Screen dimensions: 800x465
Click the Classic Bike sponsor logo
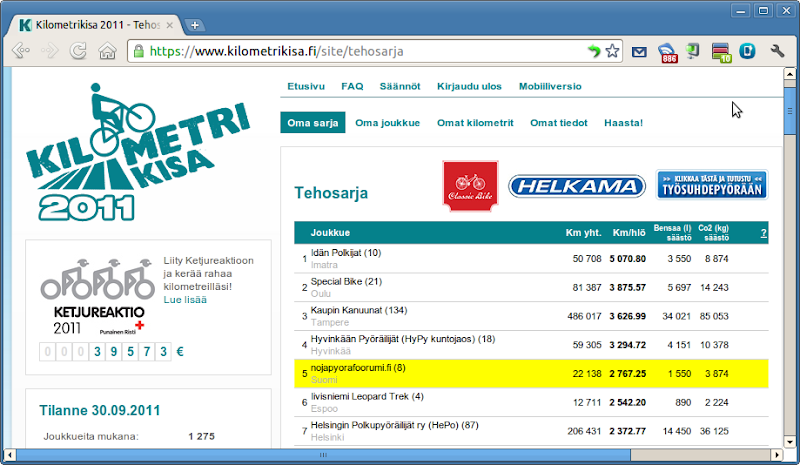click(470, 186)
